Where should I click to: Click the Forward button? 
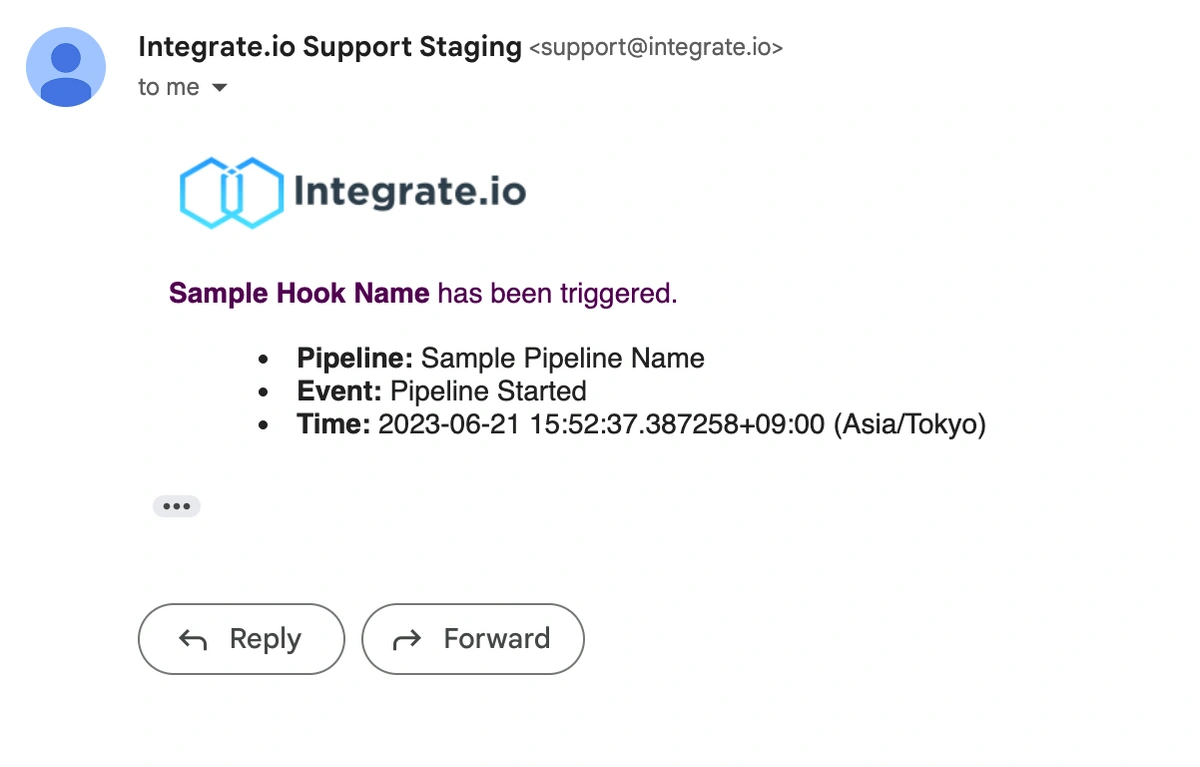click(473, 639)
